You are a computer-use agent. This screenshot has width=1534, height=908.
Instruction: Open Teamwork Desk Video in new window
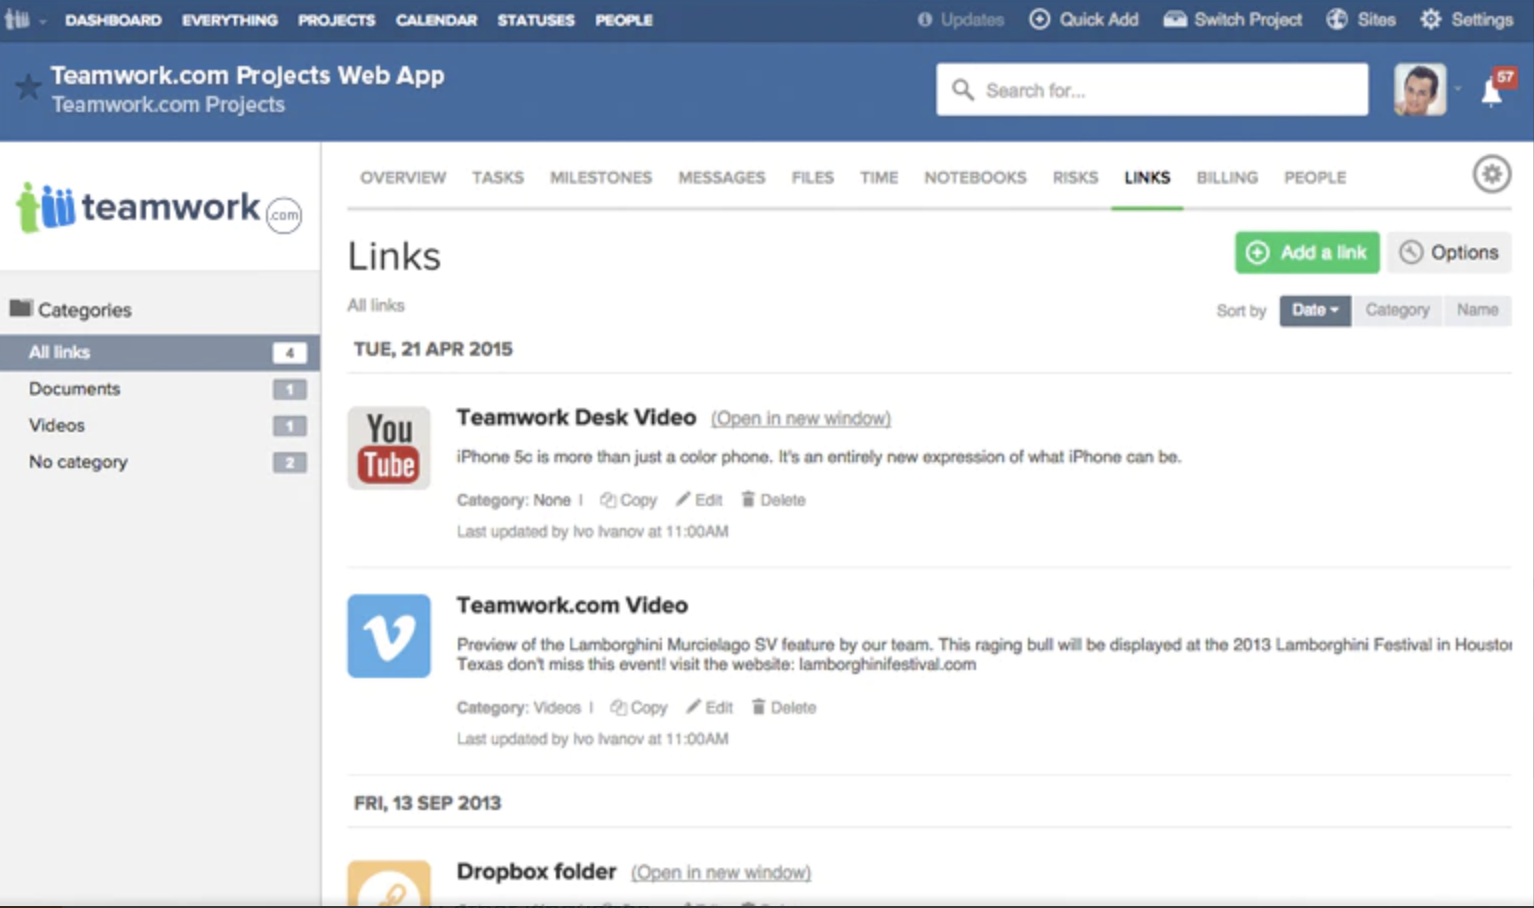(x=801, y=418)
